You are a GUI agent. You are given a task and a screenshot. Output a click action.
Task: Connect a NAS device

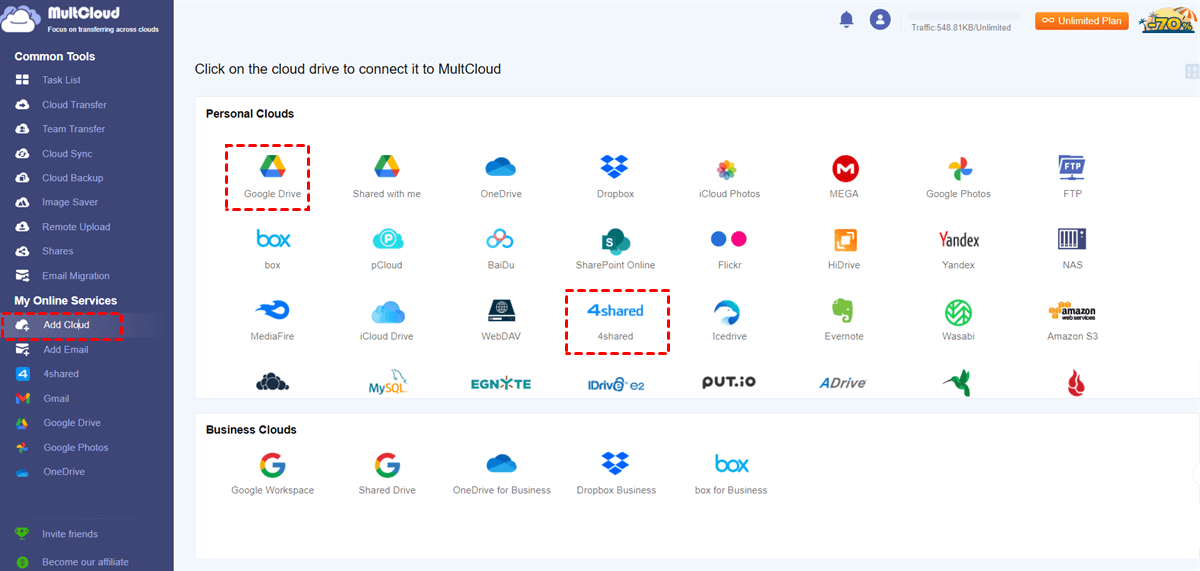pyautogui.click(x=1072, y=249)
